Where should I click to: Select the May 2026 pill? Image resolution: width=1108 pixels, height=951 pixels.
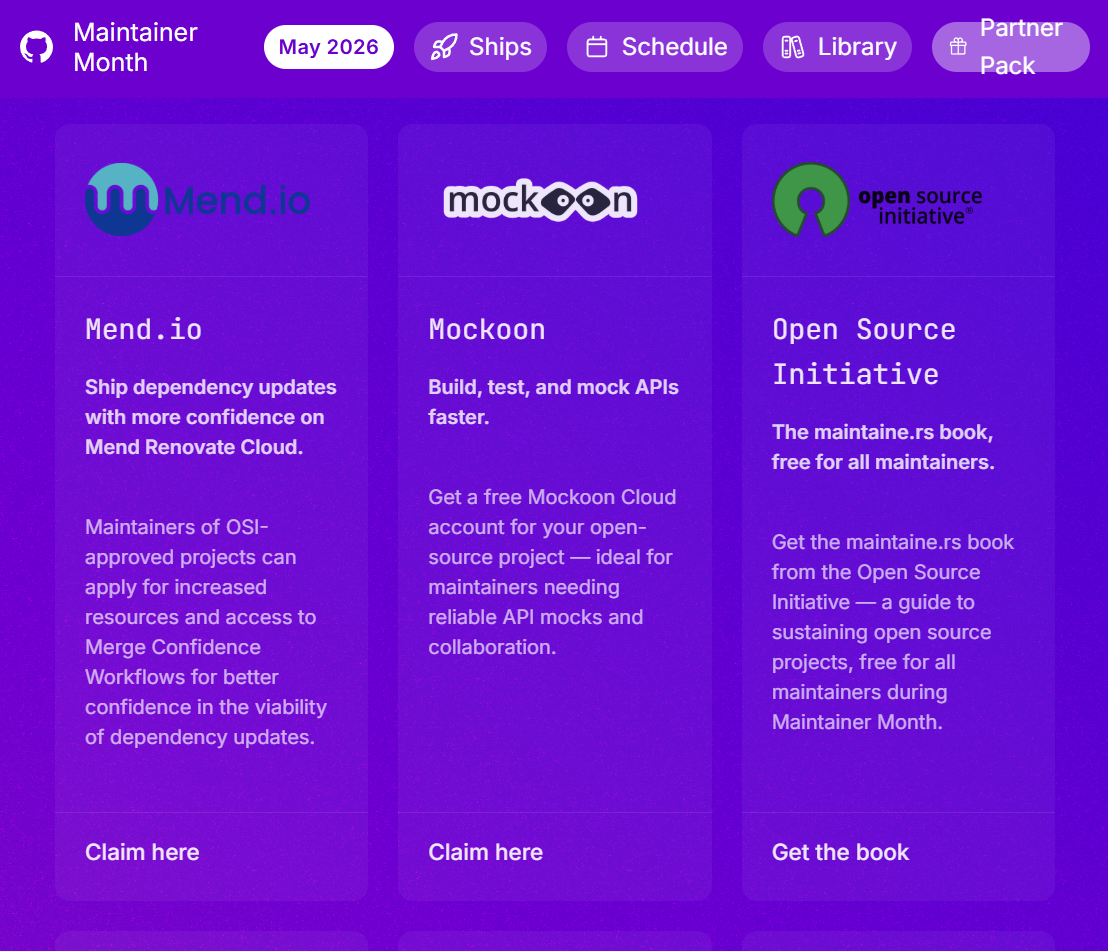[329, 47]
